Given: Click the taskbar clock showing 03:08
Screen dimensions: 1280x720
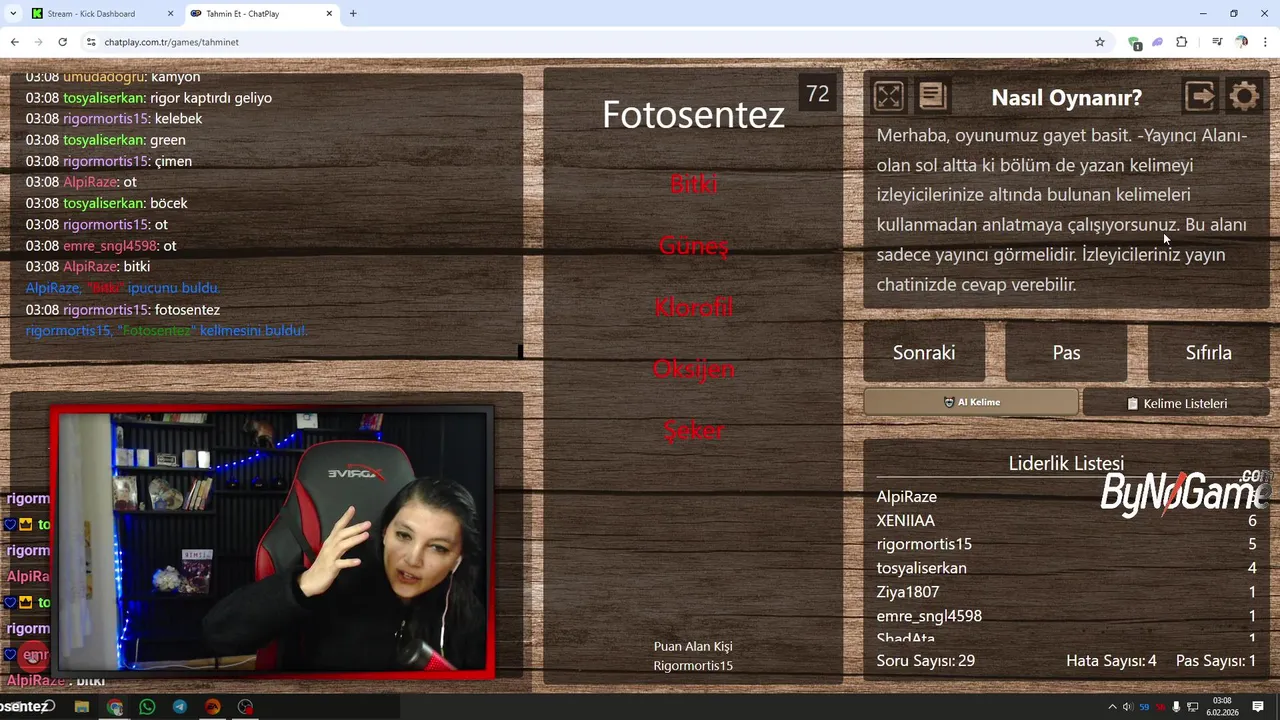Looking at the screenshot, I should (x=1222, y=707).
